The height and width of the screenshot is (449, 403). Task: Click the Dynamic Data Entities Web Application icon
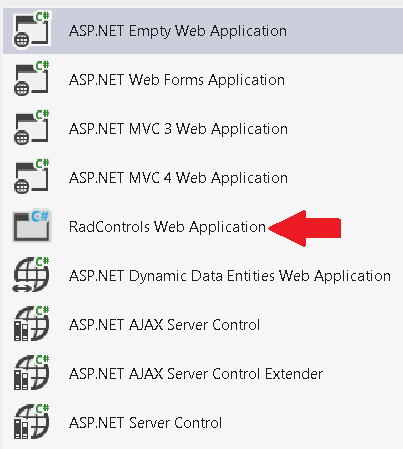[x=32, y=274]
